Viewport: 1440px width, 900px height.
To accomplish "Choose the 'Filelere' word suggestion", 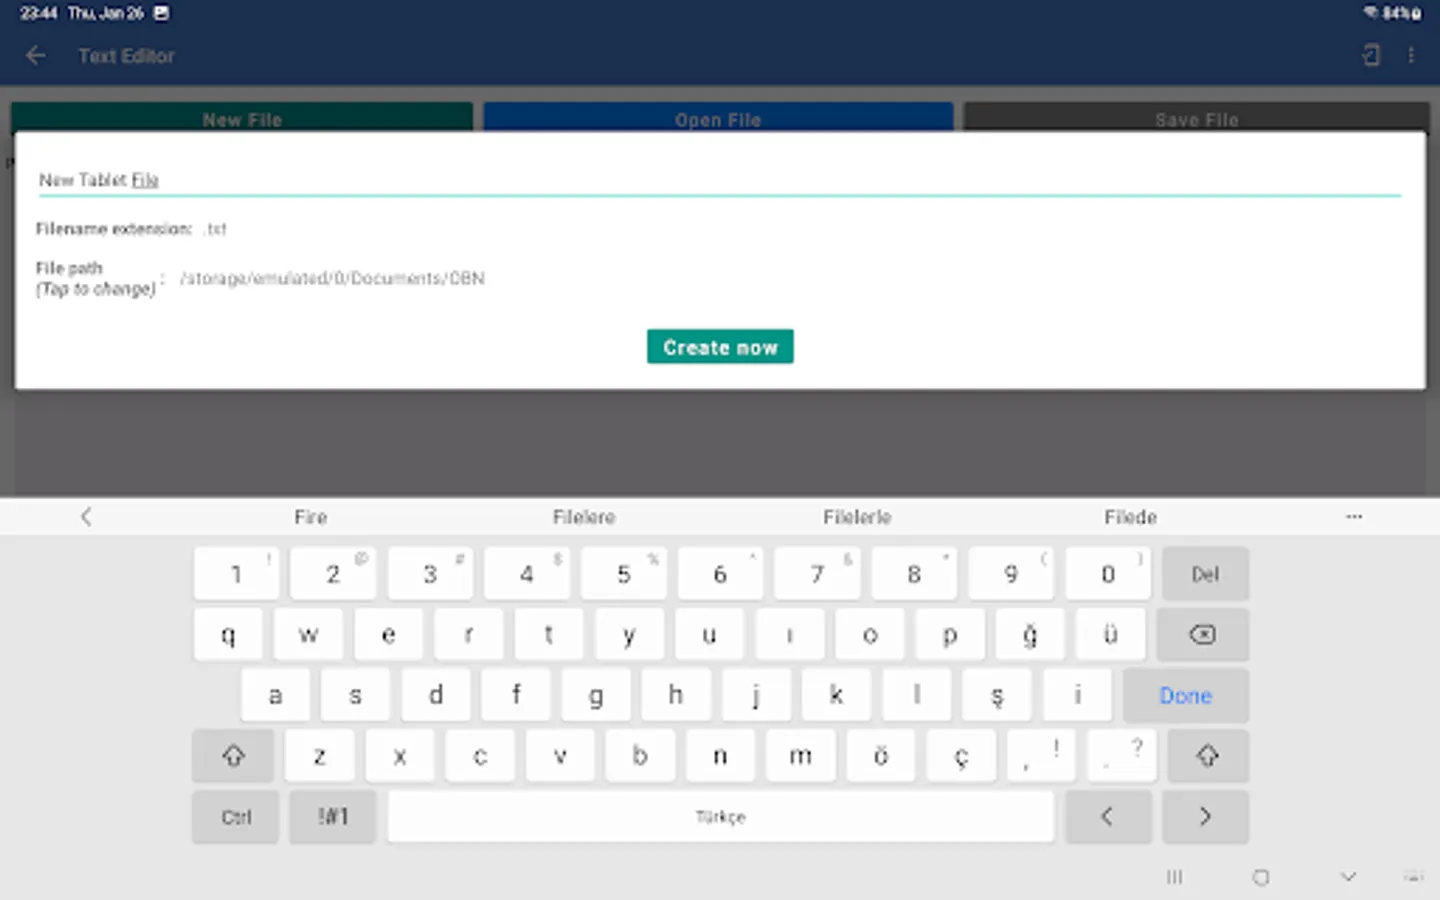I will pyautogui.click(x=584, y=517).
